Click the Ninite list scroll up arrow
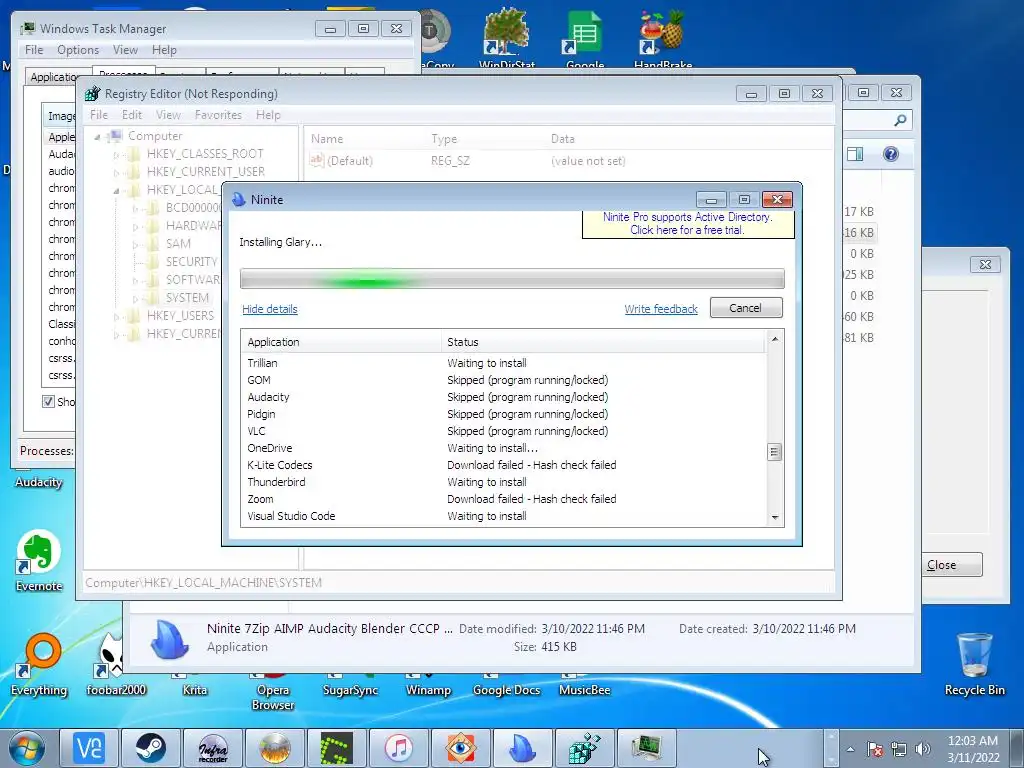This screenshot has width=1024, height=768. click(775, 338)
